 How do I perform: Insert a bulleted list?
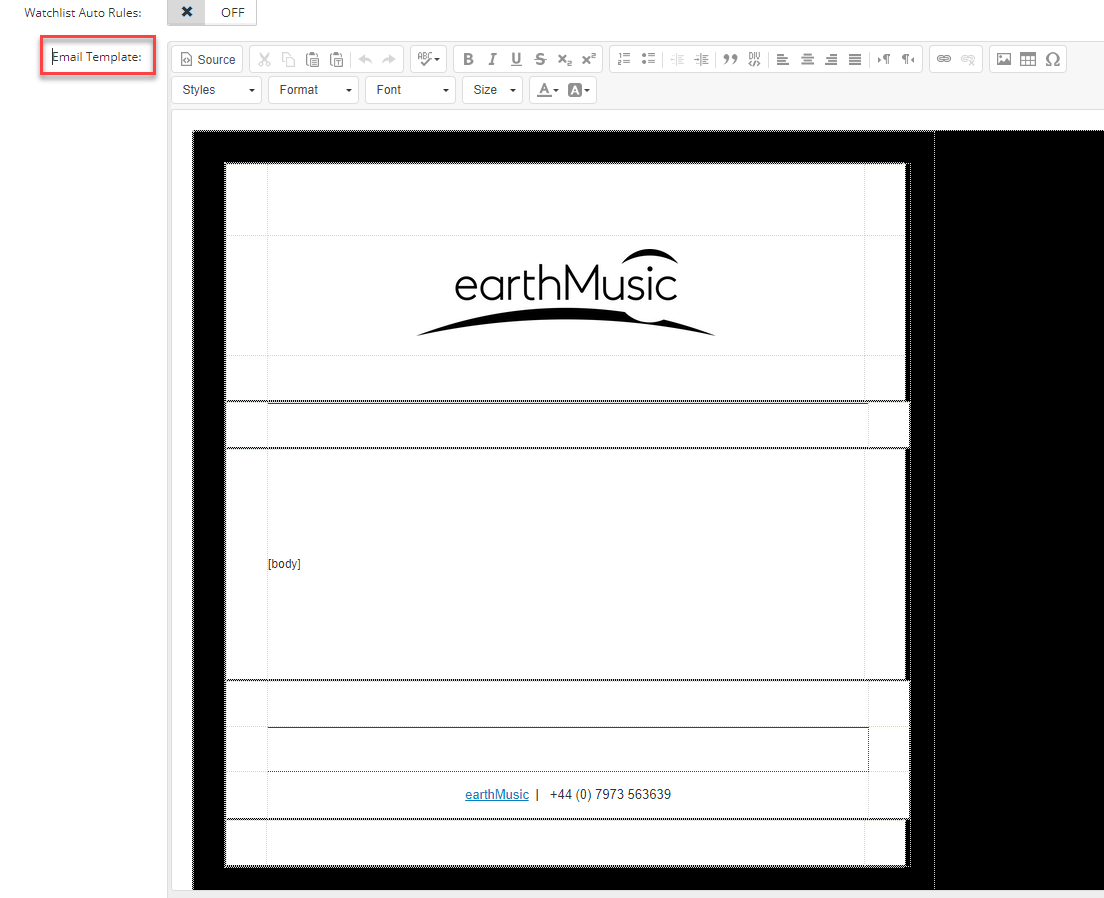648,59
